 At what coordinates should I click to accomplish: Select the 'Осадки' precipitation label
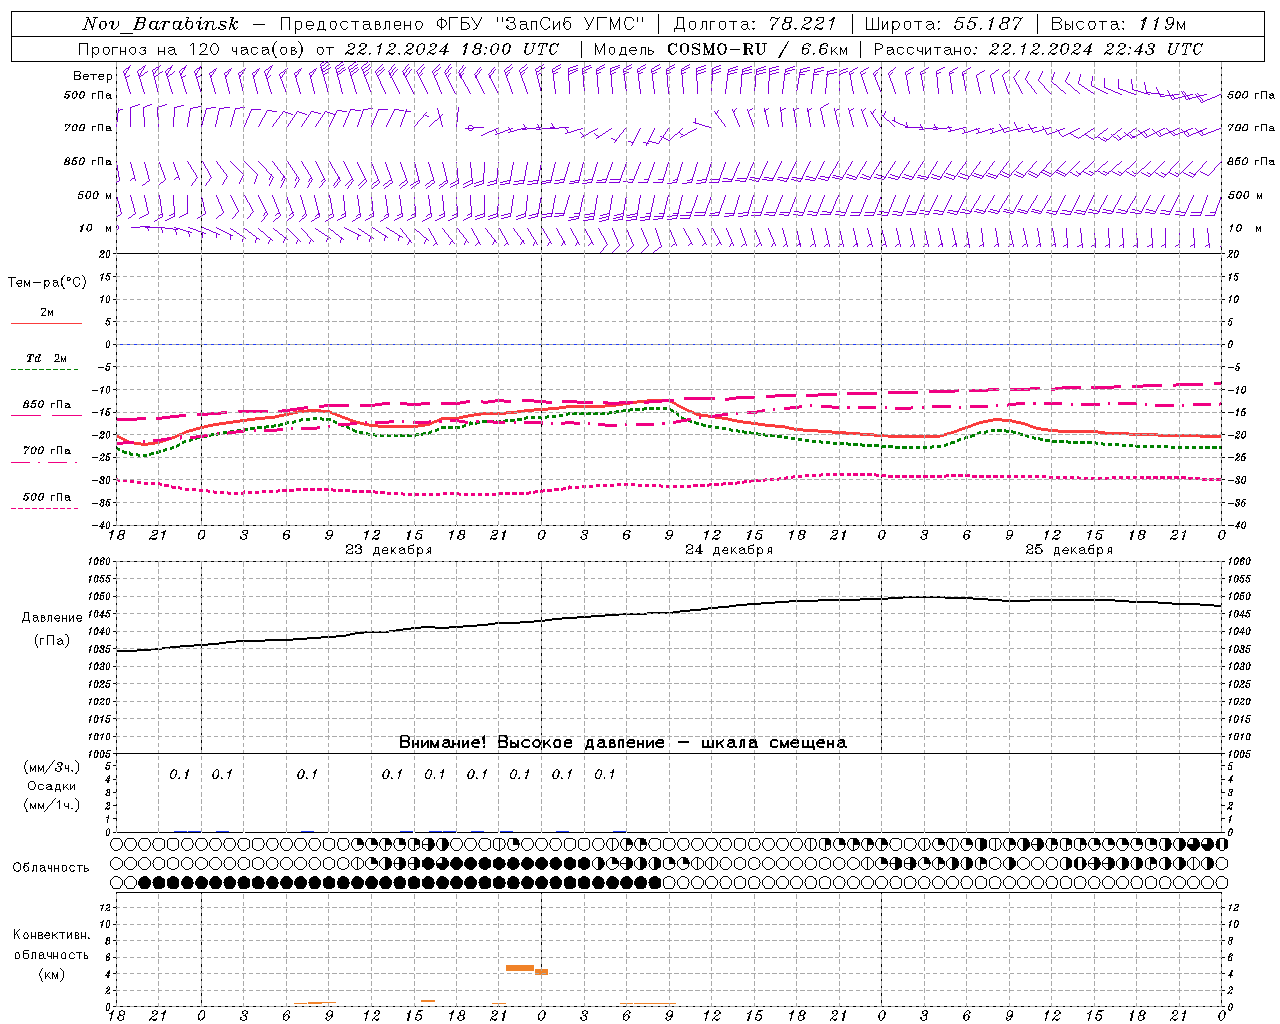(x=51, y=786)
